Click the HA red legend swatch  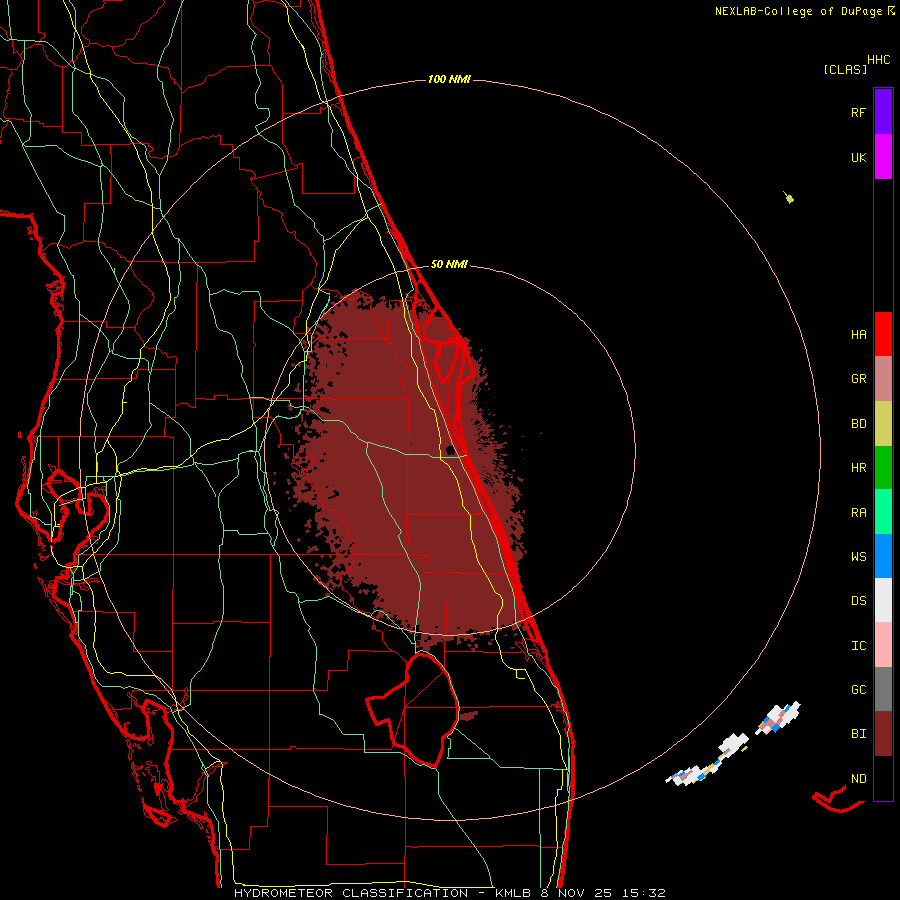tap(883, 334)
